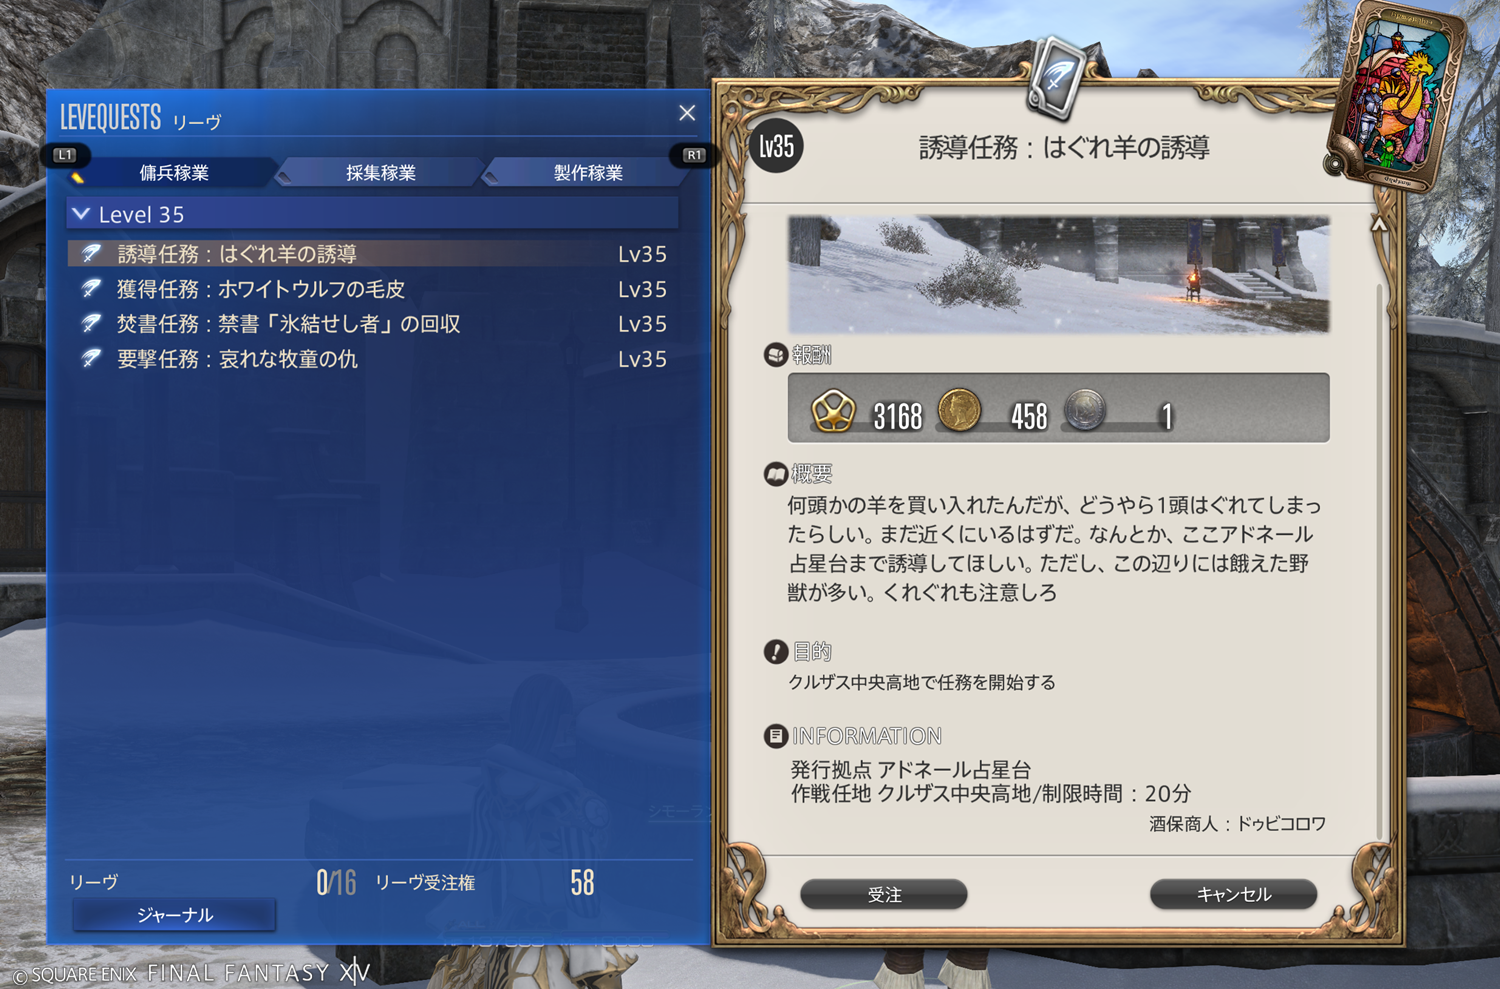This screenshot has width=1500, height=989.
Task: Click the feather icon beside 焚書任務
Action: pyautogui.click(x=91, y=323)
